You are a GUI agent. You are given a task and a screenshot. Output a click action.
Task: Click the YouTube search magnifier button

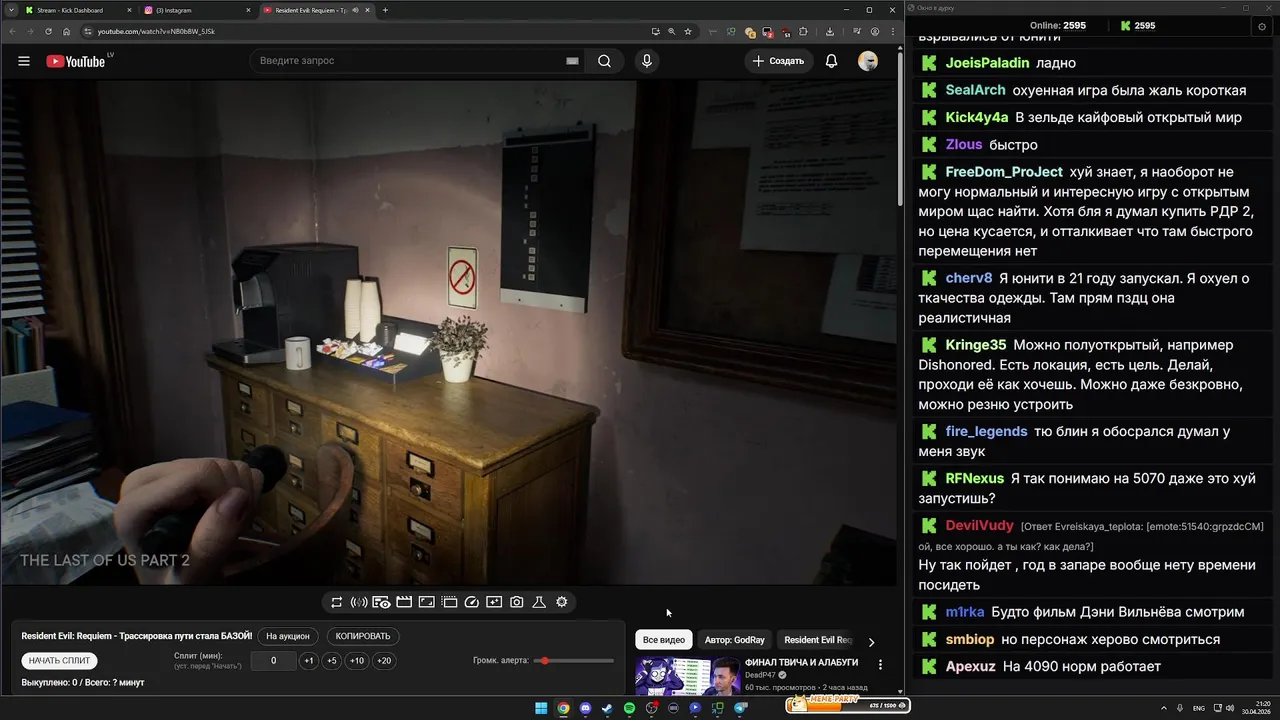[x=604, y=61]
